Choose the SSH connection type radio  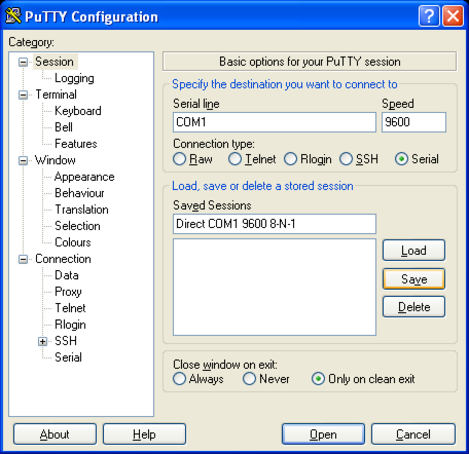346,159
